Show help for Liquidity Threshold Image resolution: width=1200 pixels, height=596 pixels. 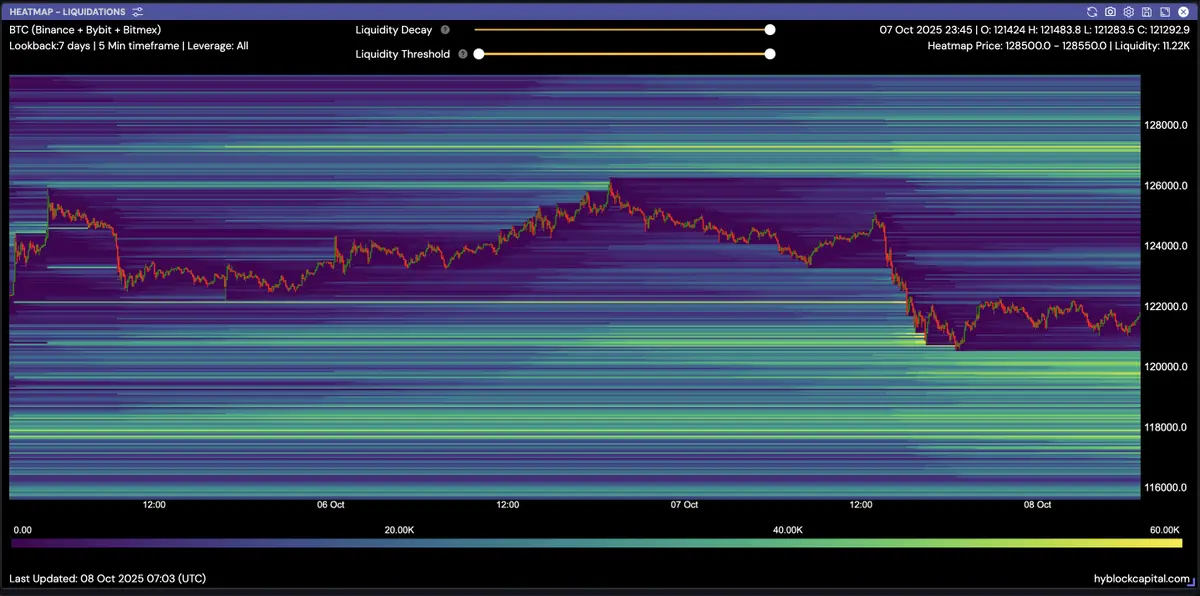click(x=463, y=54)
